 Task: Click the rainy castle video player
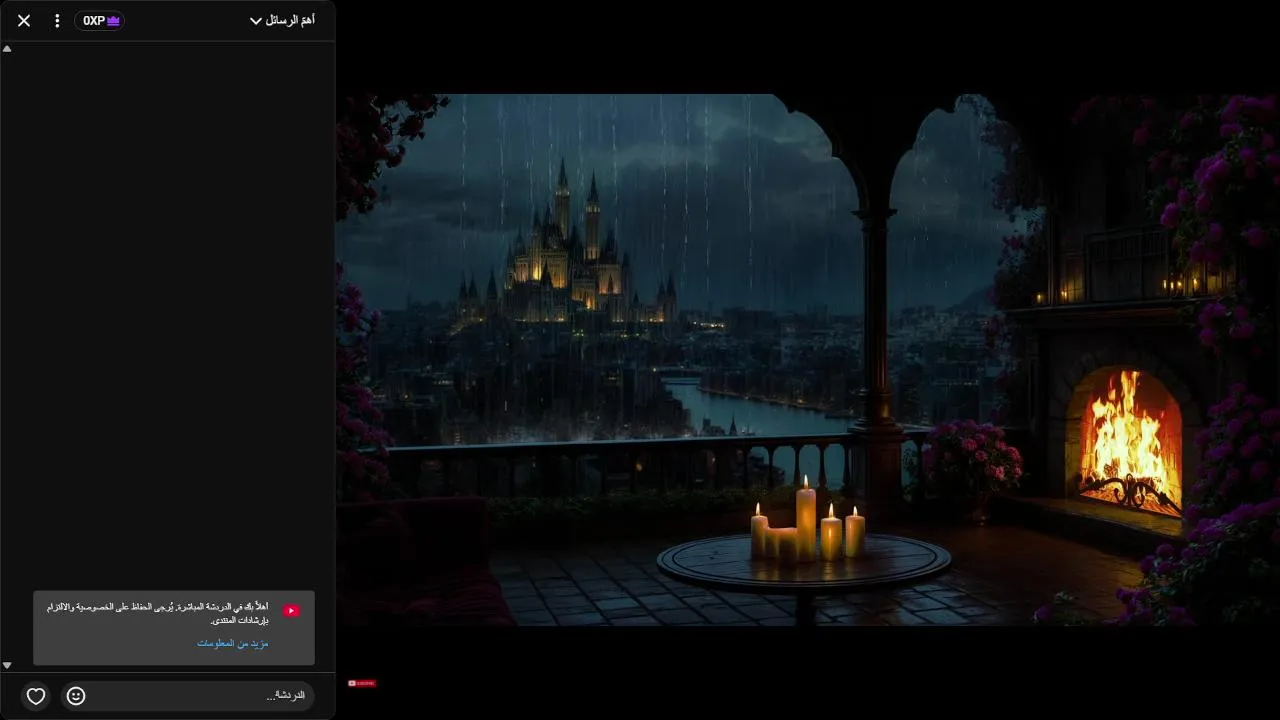(808, 360)
